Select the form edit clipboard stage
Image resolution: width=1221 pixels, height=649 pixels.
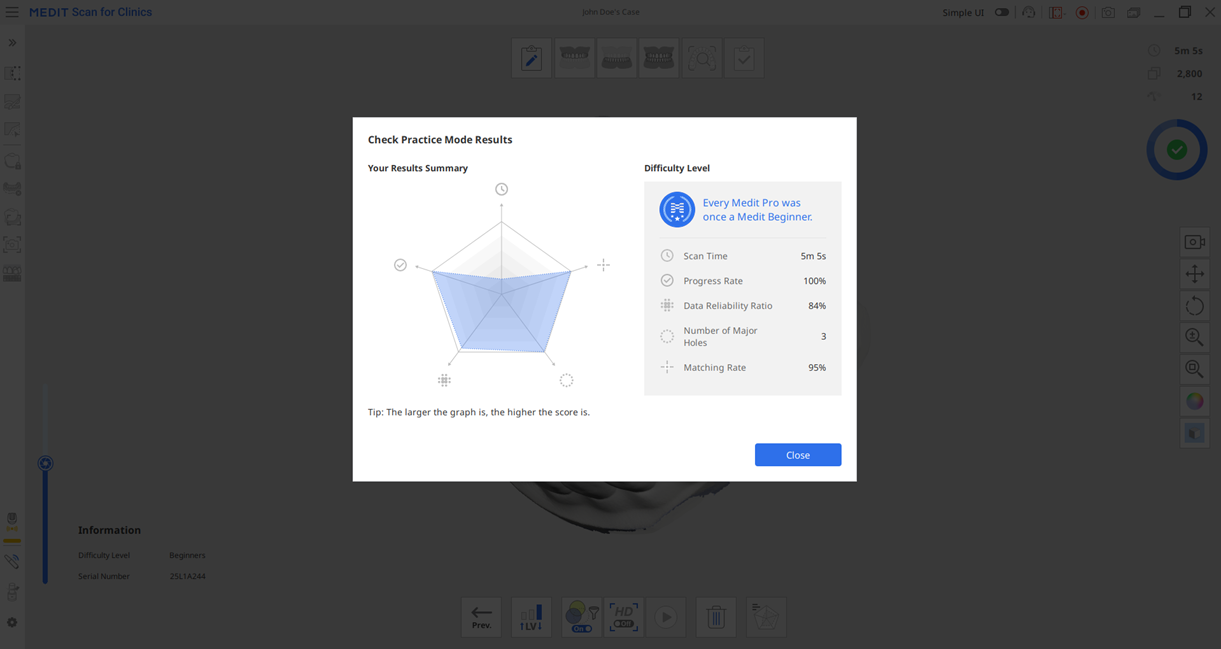531,58
